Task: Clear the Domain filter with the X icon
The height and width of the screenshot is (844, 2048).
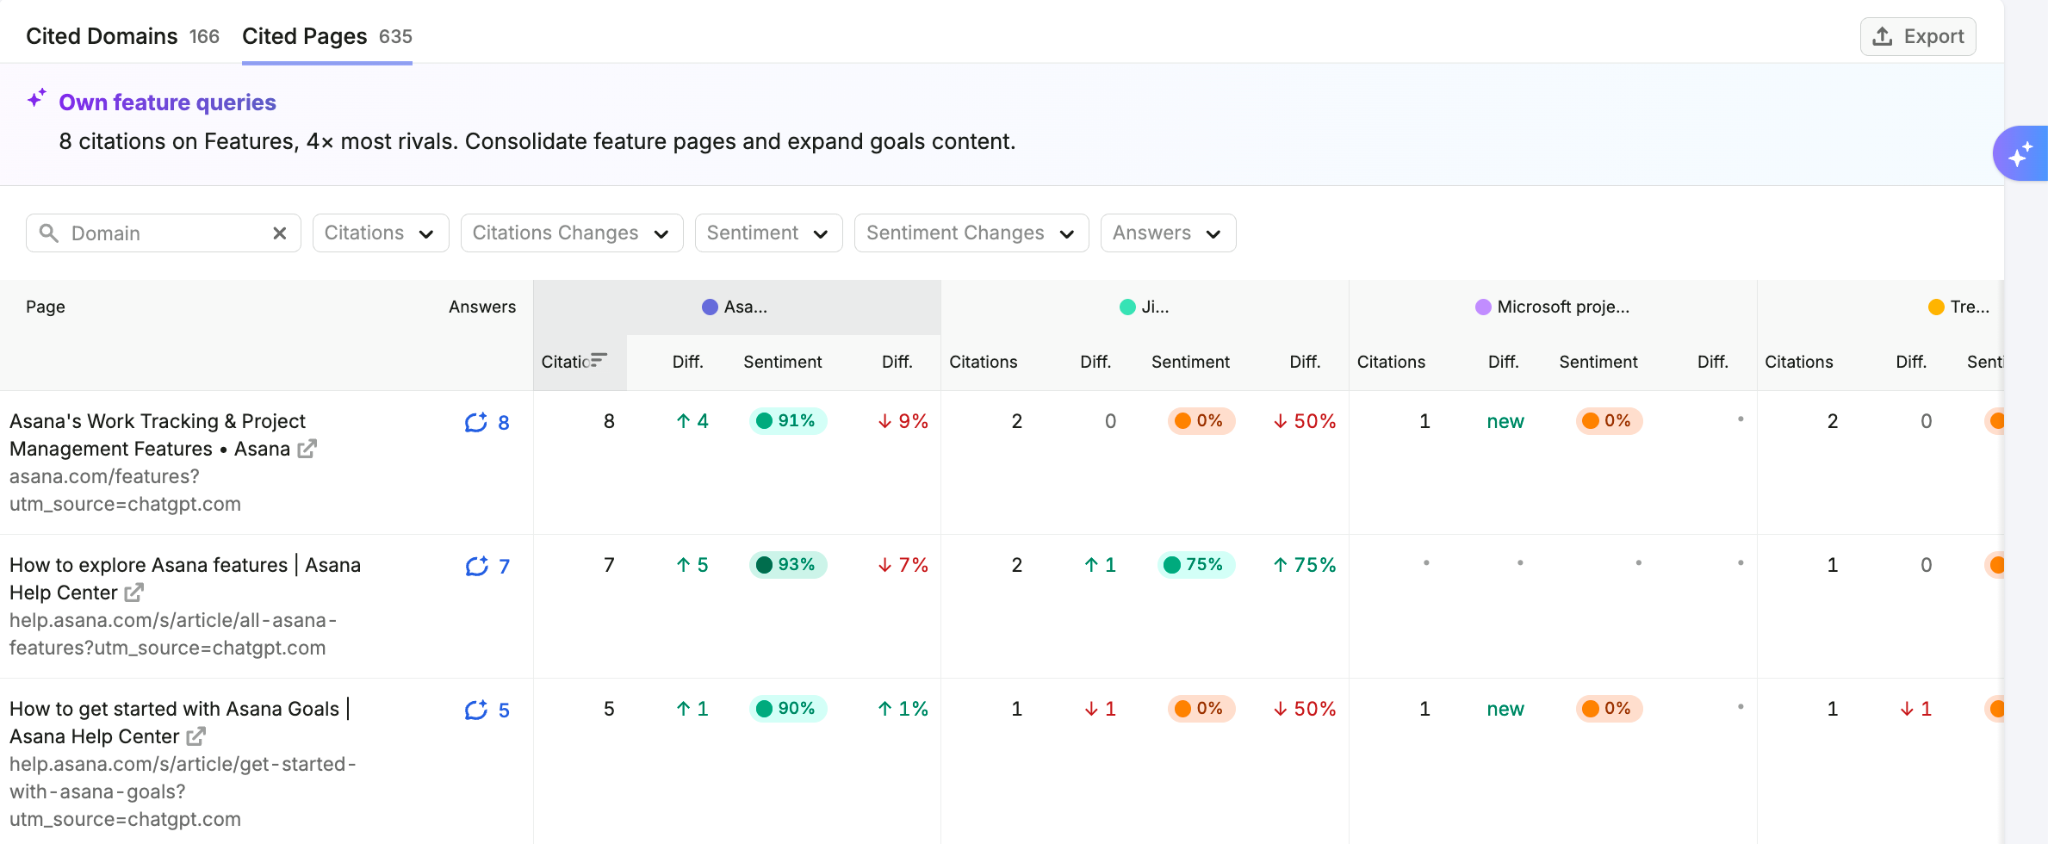Action: click(280, 233)
